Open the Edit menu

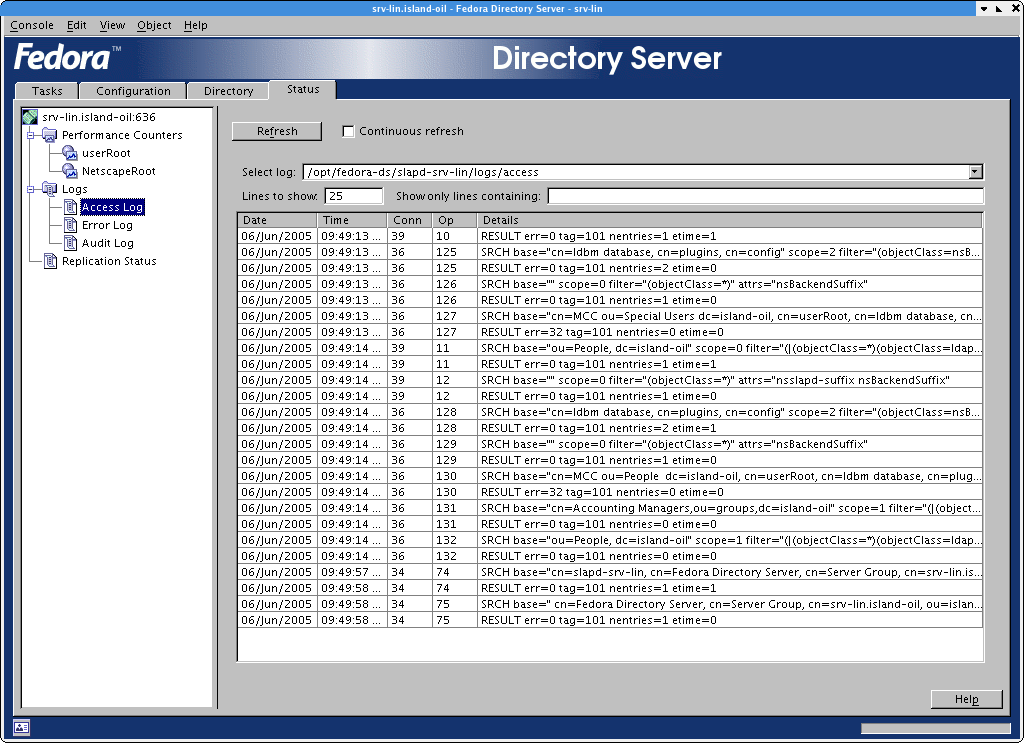click(76, 25)
